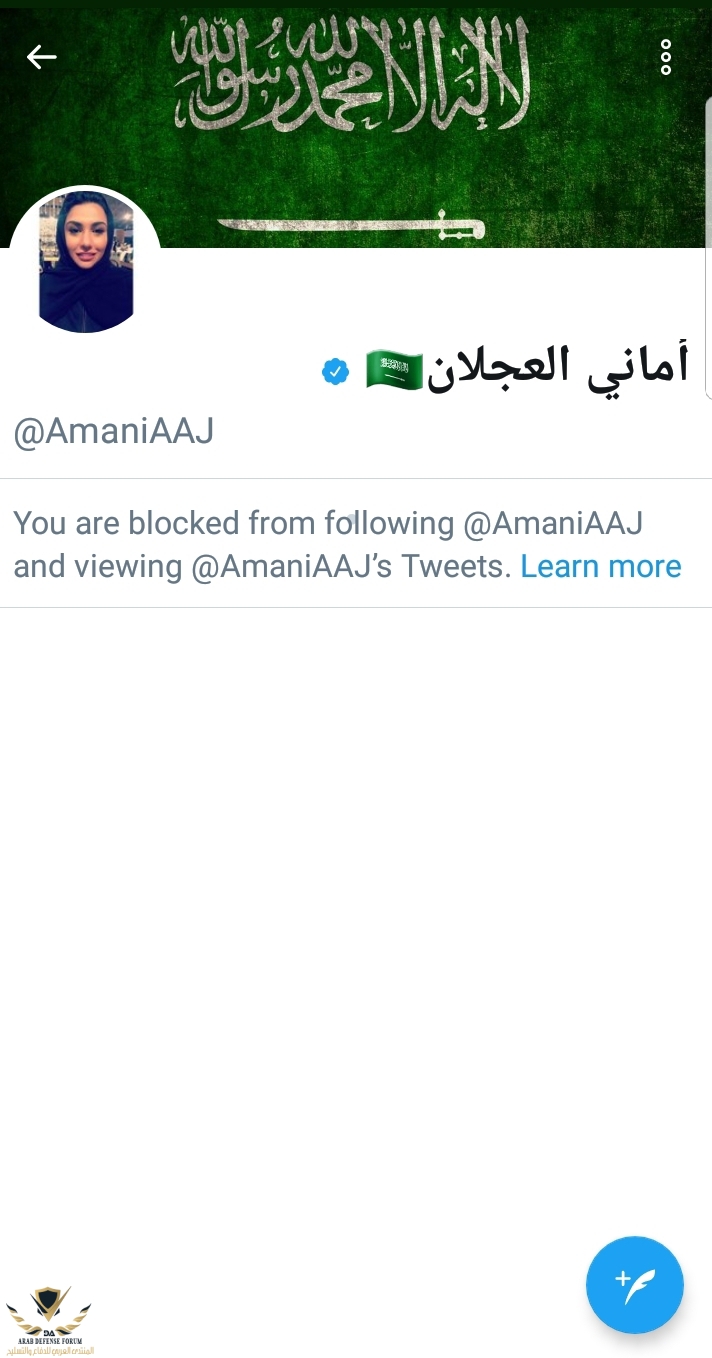The width and height of the screenshot is (712, 1358).
Task: Open the three-dot overflow menu
Action: coord(666,58)
